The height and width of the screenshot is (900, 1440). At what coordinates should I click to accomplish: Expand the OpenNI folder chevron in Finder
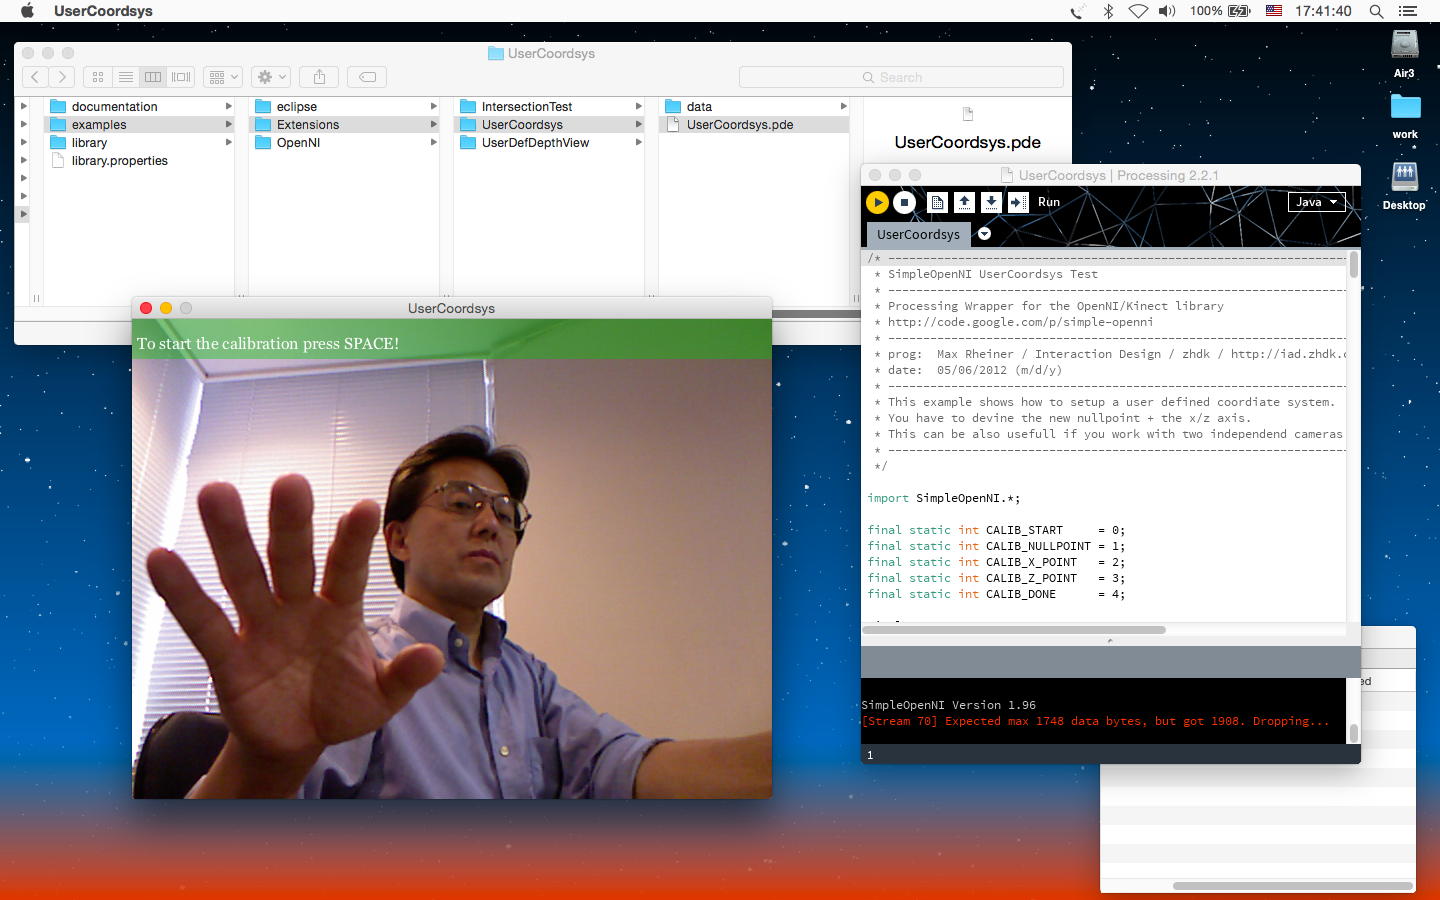click(x=433, y=143)
